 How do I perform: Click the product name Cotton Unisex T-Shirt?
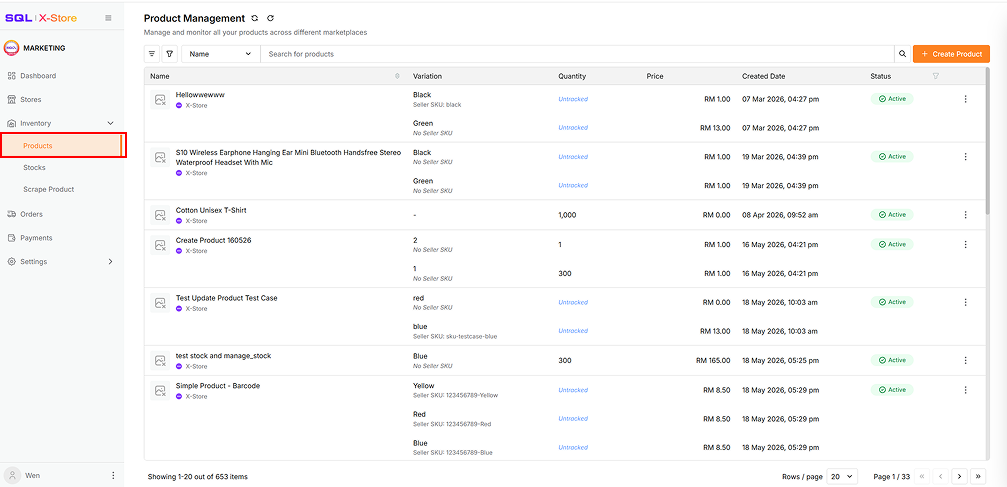[x=211, y=210]
